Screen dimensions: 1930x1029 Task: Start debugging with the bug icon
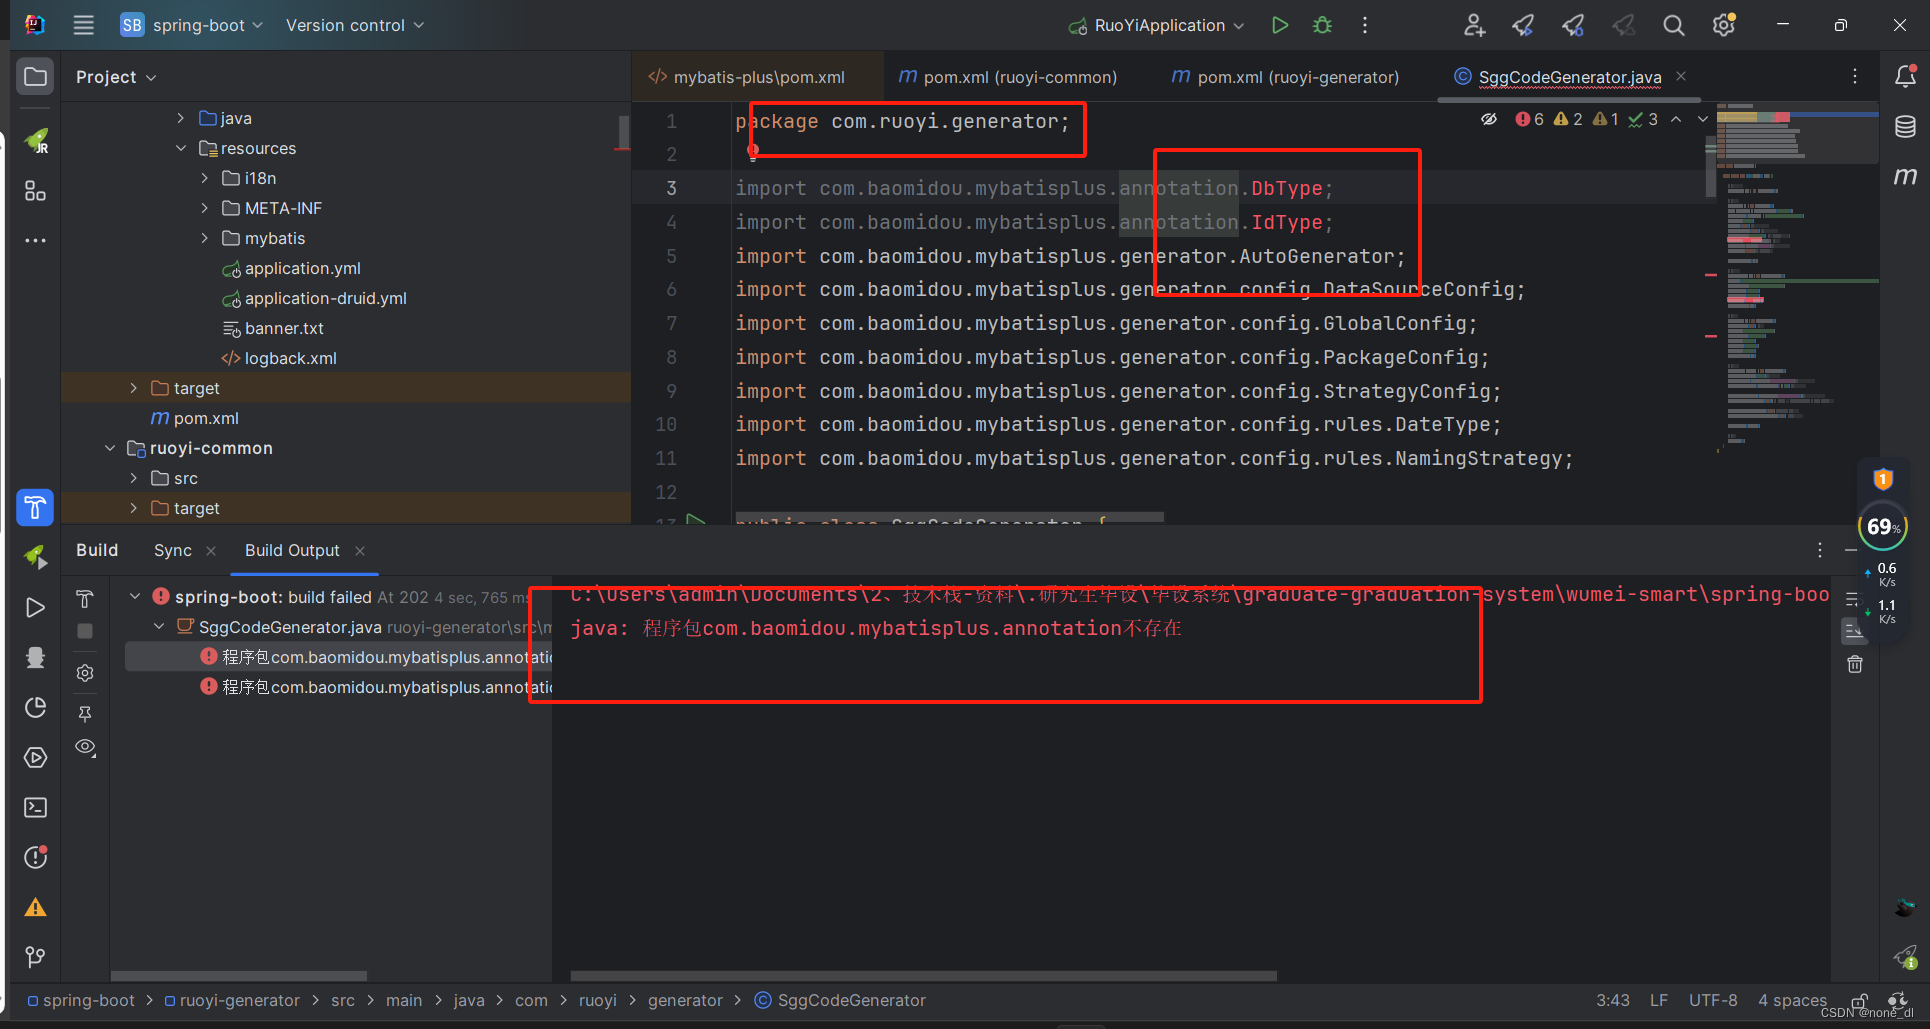coord(1322,25)
